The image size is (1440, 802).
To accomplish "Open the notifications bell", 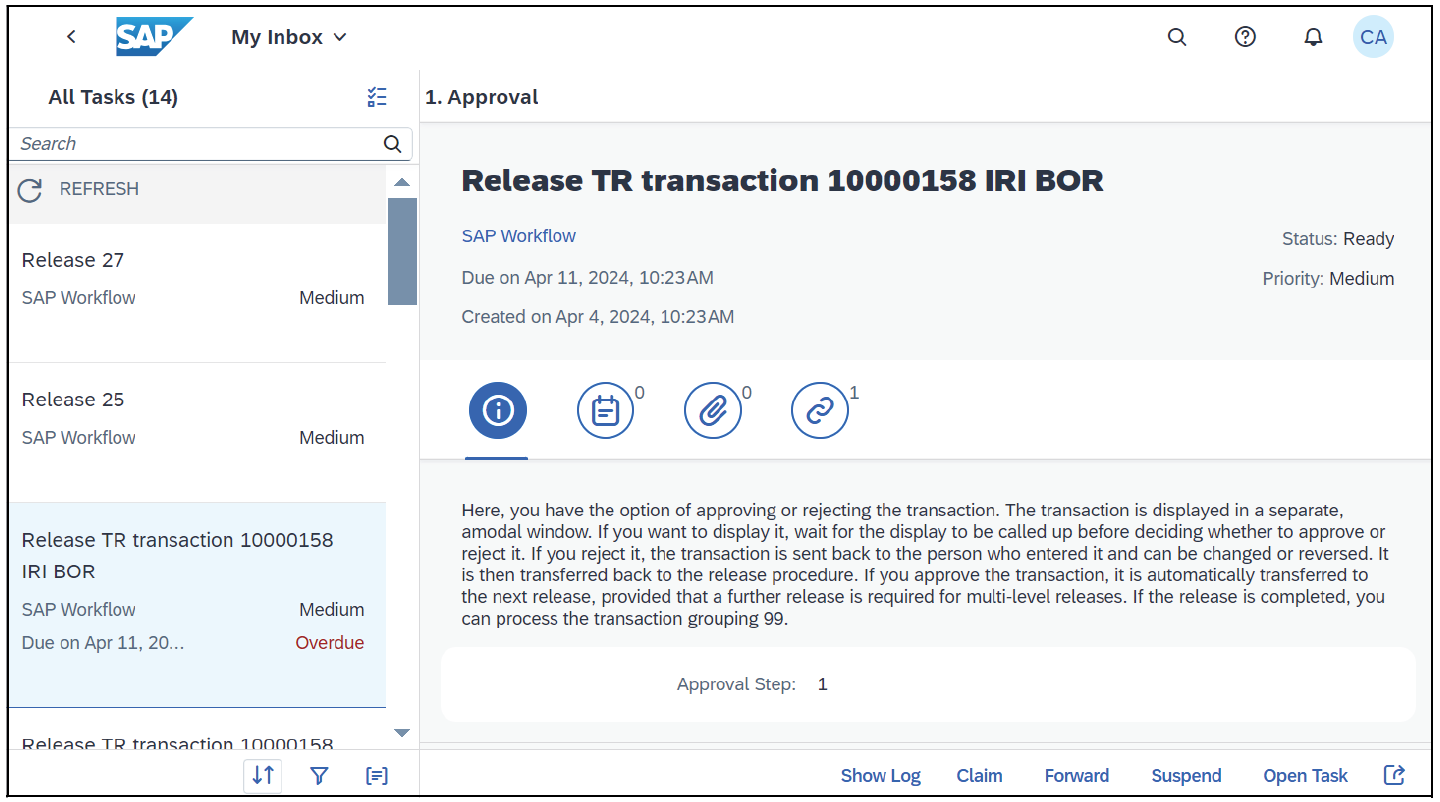I will point(1313,36).
